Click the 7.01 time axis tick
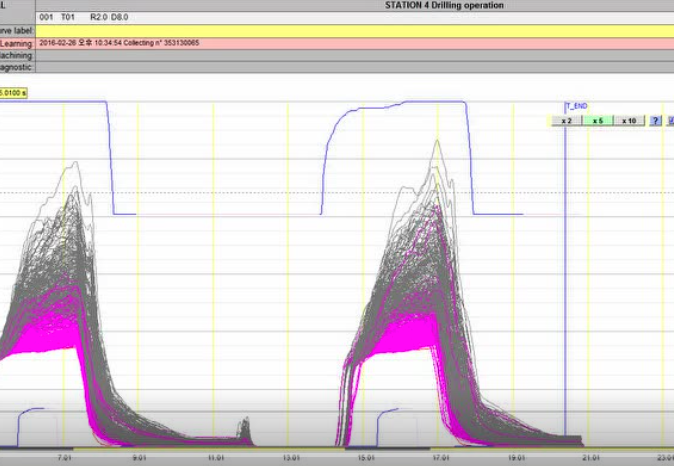This screenshot has width=674, height=466. tap(63, 457)
